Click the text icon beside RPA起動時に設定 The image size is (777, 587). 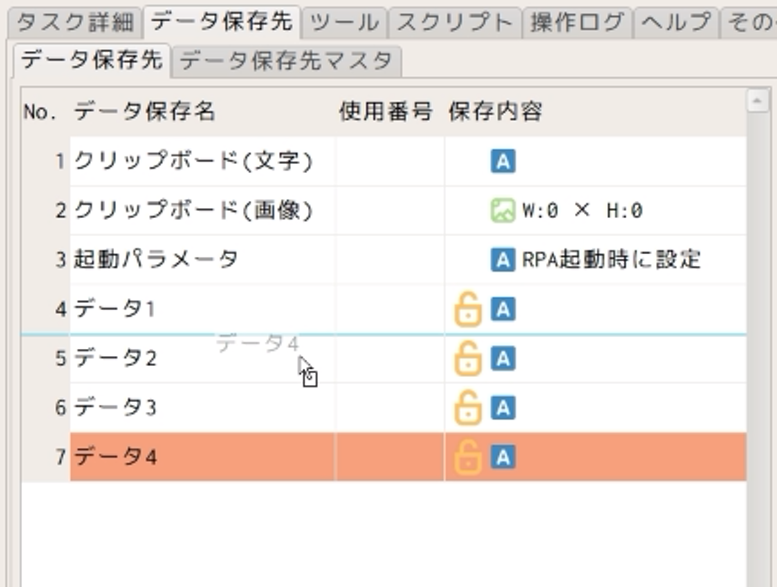pos(502,260)
